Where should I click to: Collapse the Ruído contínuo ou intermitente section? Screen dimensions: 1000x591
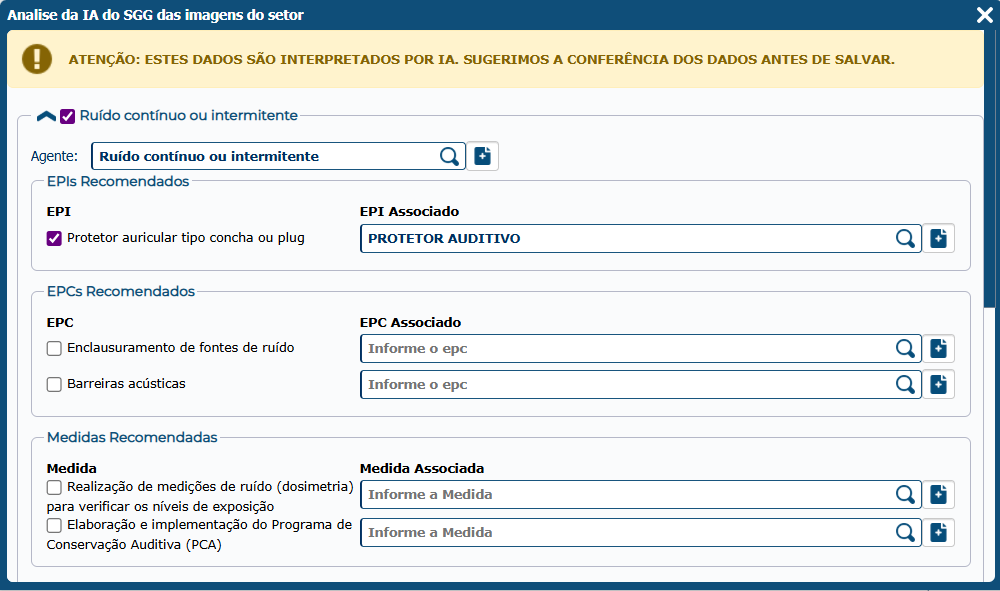tap(46, 116)
